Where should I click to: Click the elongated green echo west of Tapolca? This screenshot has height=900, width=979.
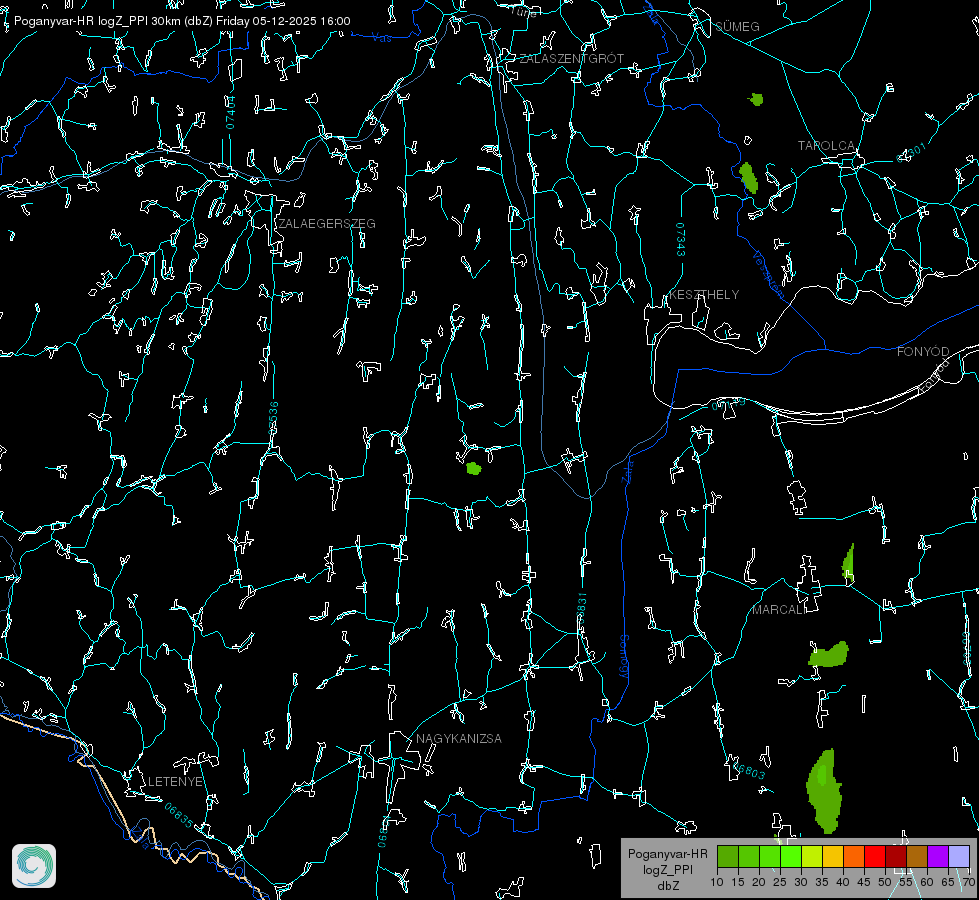pos(748,178)
